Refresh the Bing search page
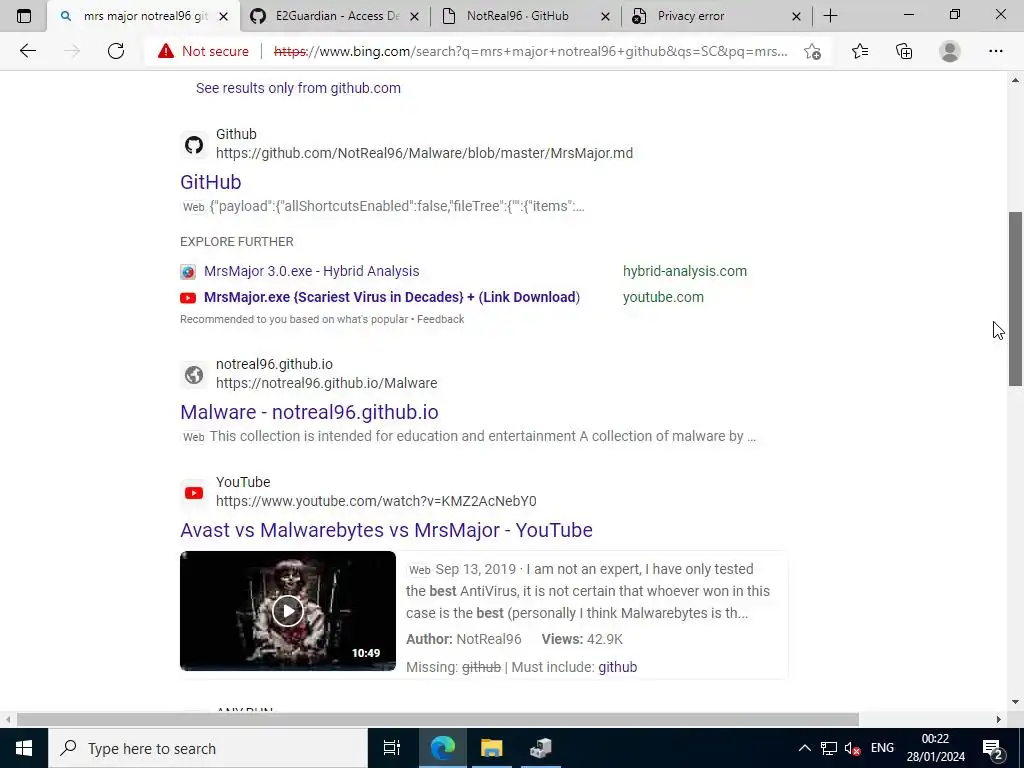 [116, 51]
